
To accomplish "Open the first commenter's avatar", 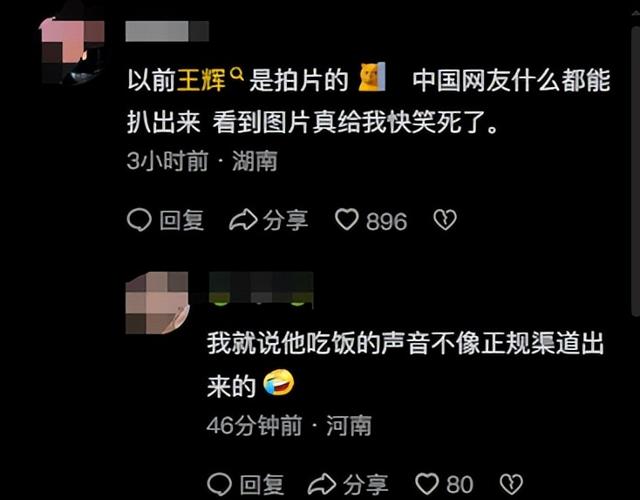I will pyautogui.click(x=72, y=50).
